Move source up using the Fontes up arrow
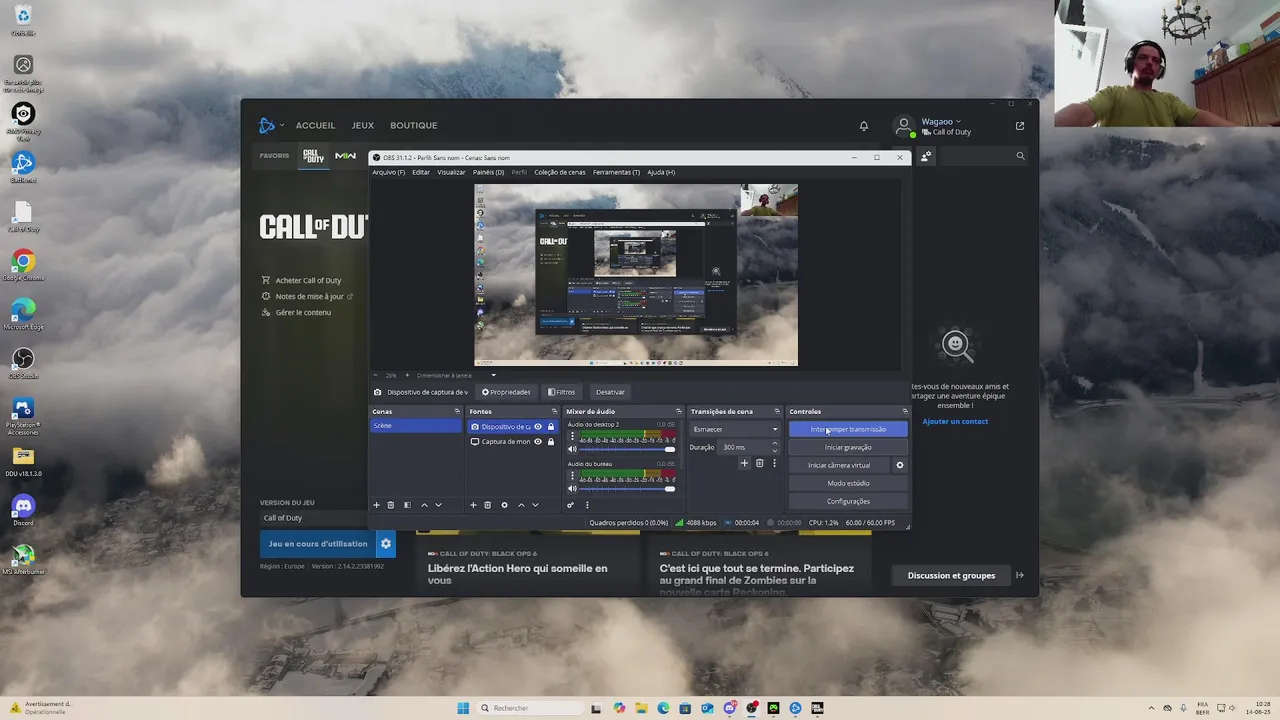 coord(521,505)
